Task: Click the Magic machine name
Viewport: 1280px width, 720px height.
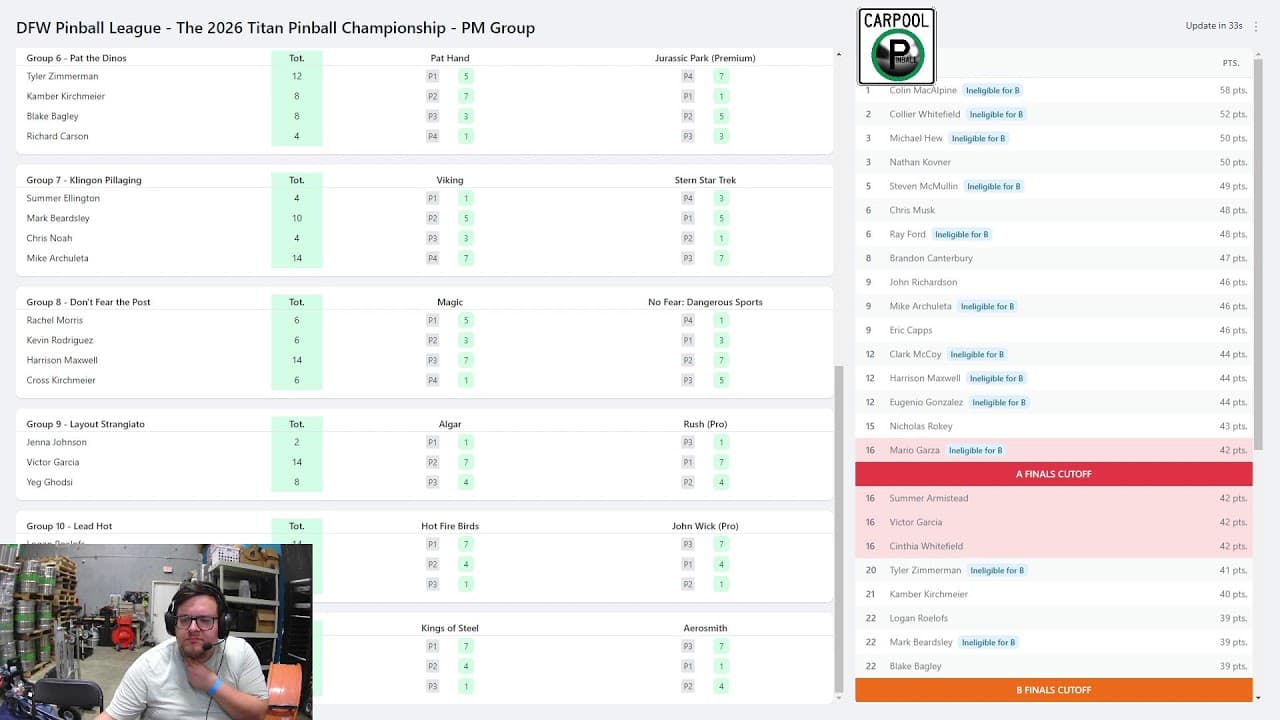Action: click(x=450, y=302)
